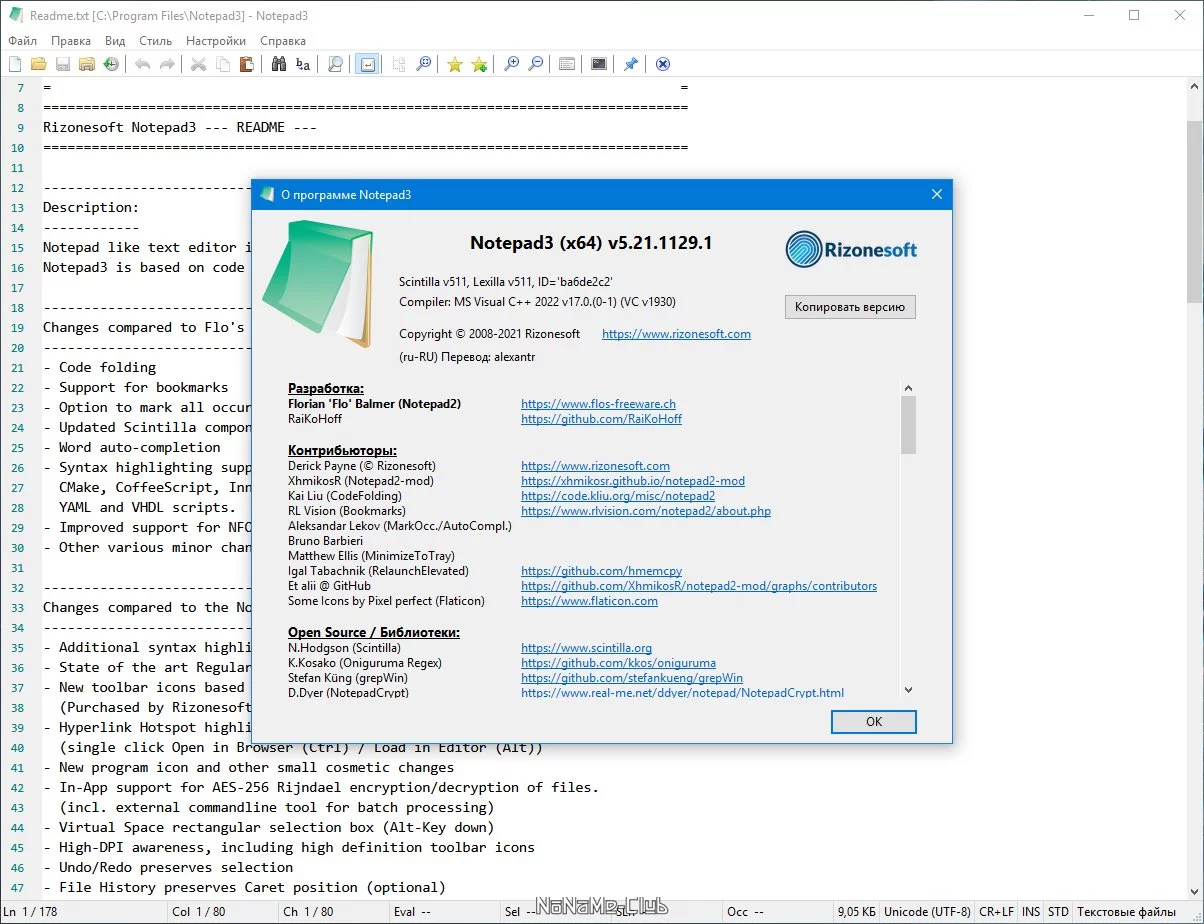
Task: Click the INS mode status bar indicator
Action: (1030, 911)
